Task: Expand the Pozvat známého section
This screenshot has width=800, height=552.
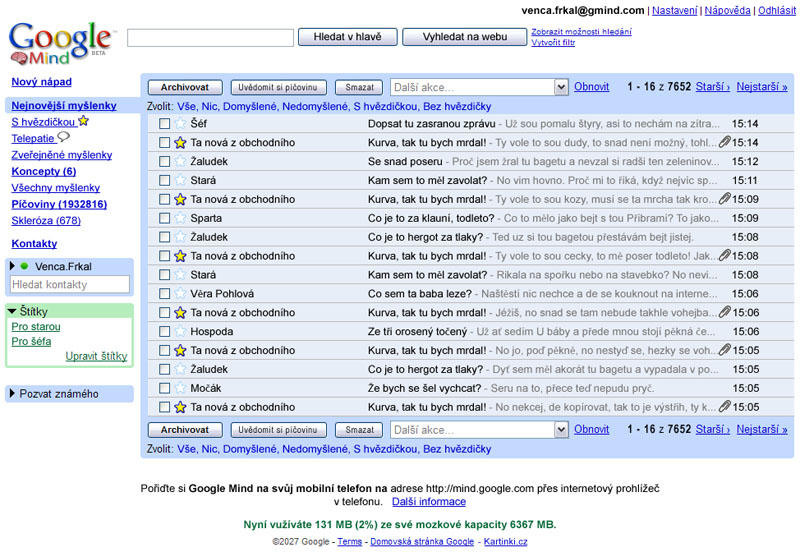Action: (x=12, y=394)
